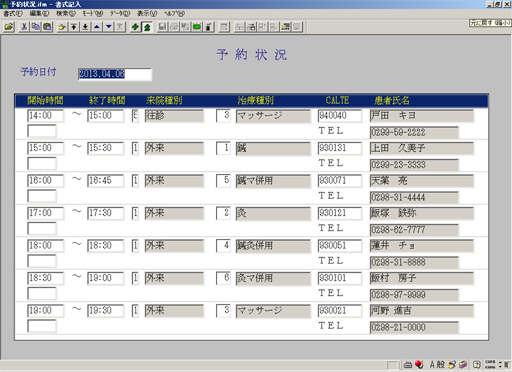Image resolution: width=512 pixels, height=372 pixels.
Task: Click the CAPS KANA indicator
Action: (x=490, y=365)
